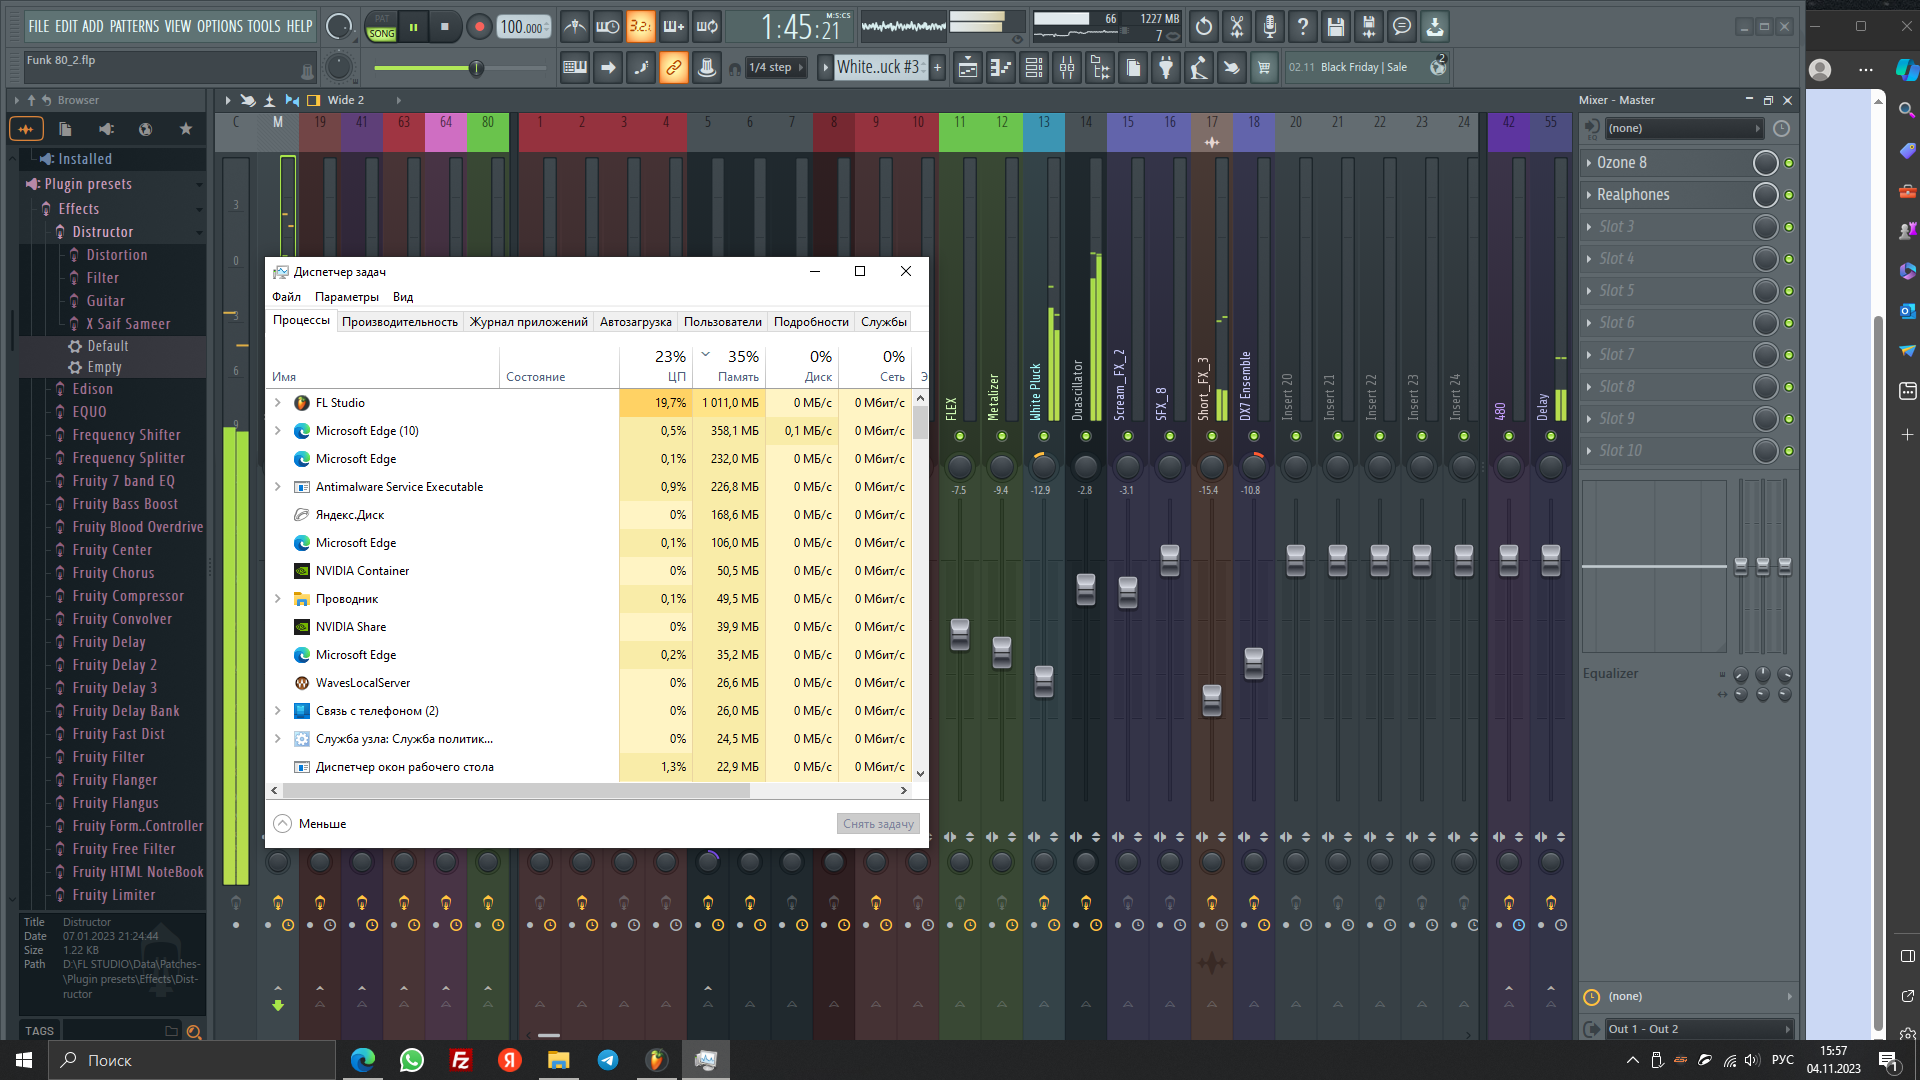1920x1080 pixels.
Task: Expand the FL Studio process row
Action: pyautogui.click(x=278, y=403)
